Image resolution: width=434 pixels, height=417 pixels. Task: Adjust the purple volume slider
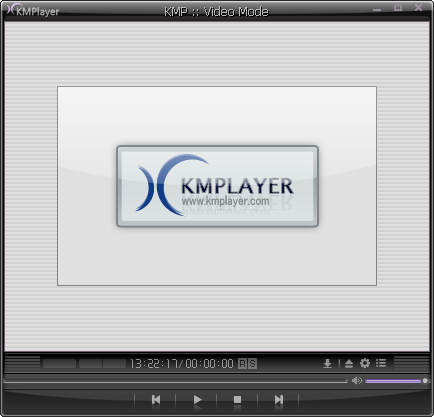pyautogui.click(x=397, y=381)
